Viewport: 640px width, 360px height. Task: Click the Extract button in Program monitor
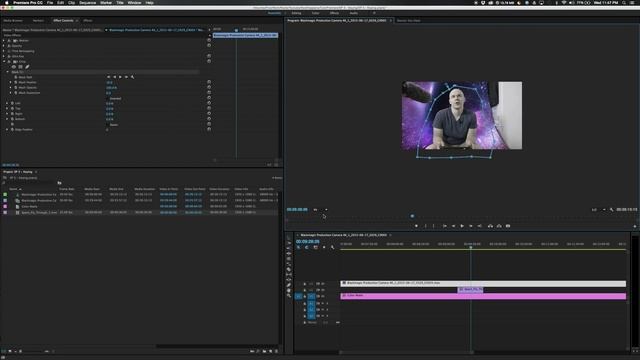coord(499,226)
